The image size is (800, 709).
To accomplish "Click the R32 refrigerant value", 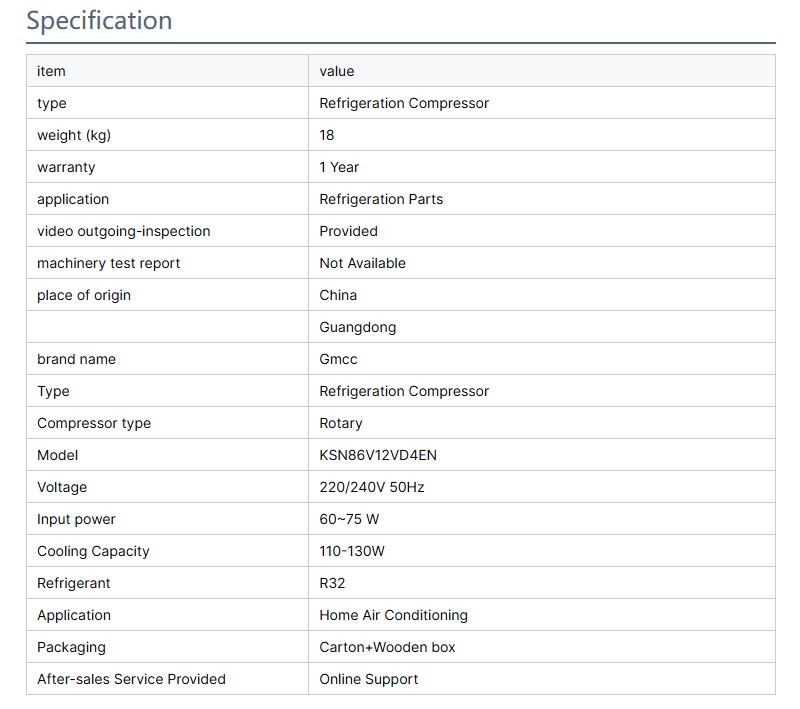I will tap(332, 583).
